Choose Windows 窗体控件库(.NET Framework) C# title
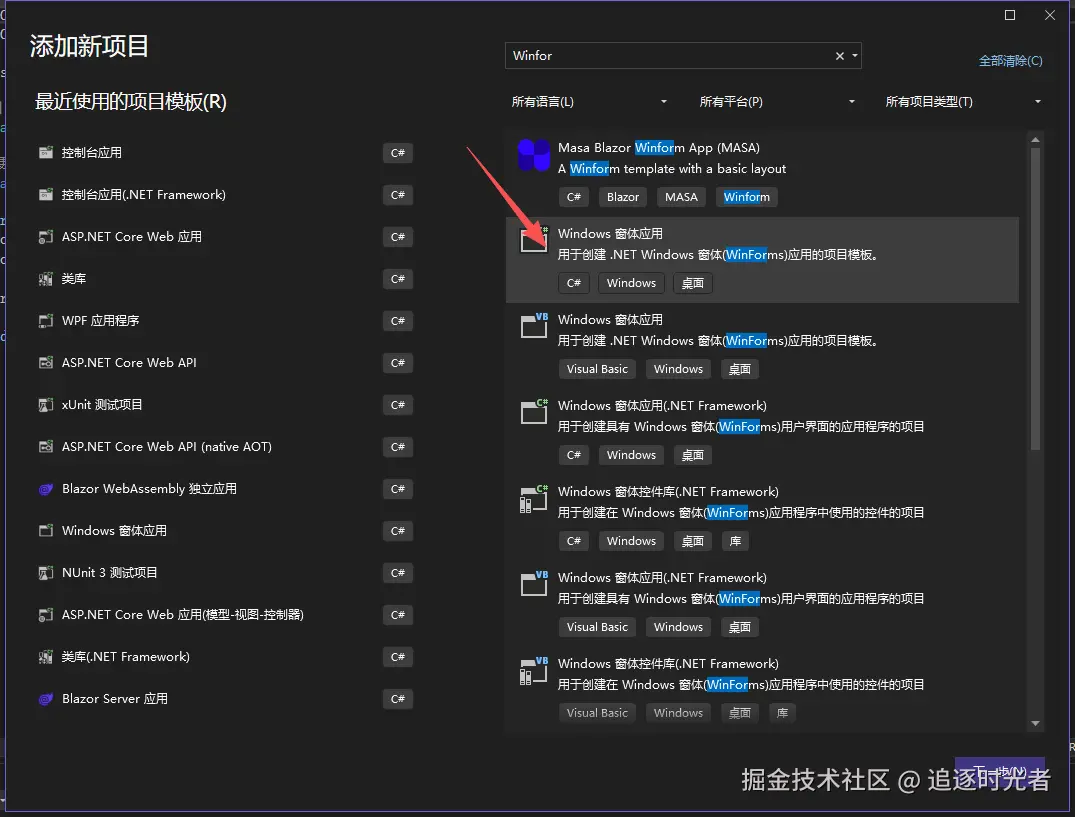The width and height of the screenshot is (1075, 817). click(668, 491)
